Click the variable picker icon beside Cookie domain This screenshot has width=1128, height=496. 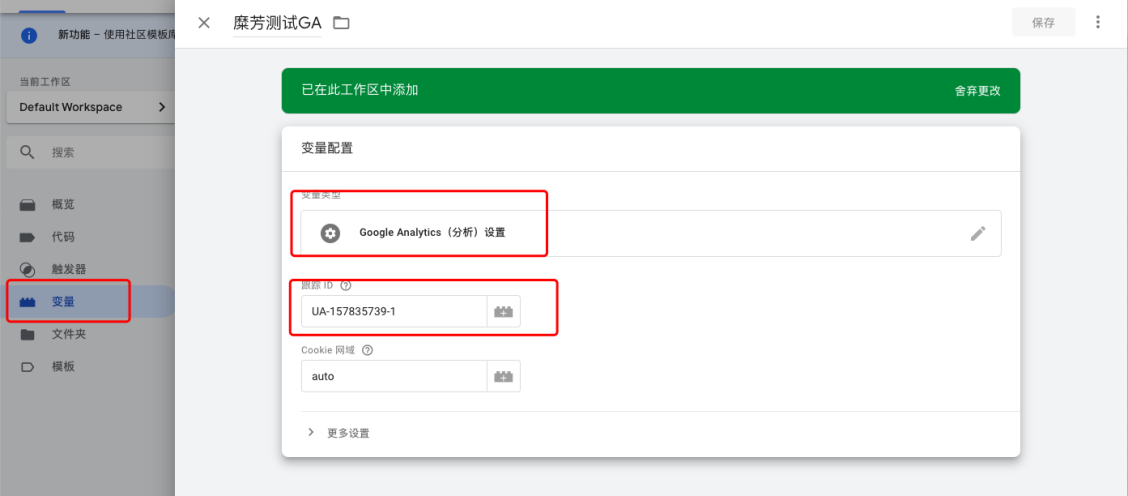click(503, 376)
